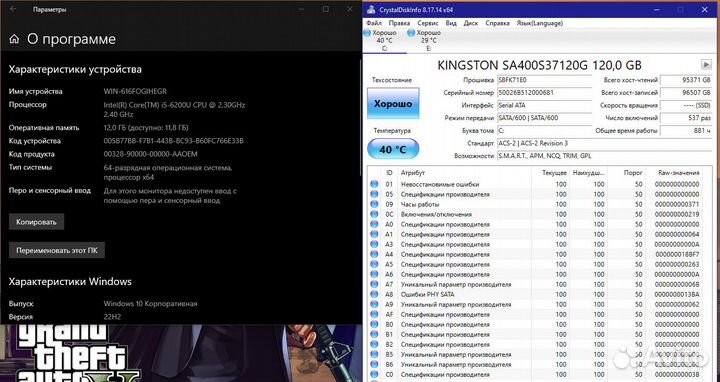Click Число включений value 537 раз
720x382 pixels.
[x=686, y=118]
